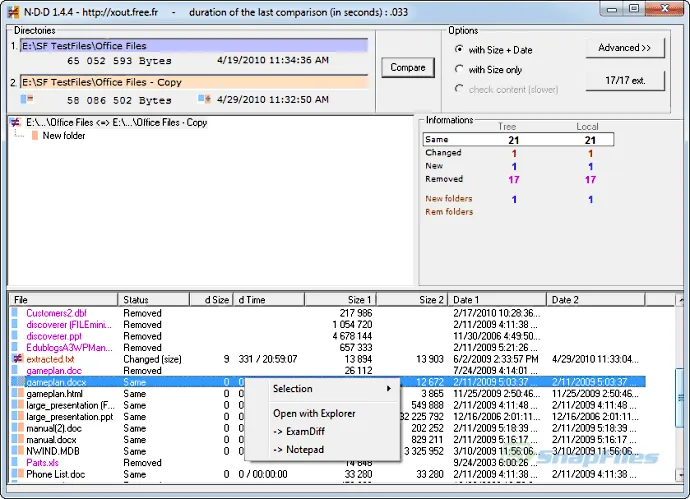This screenshot has width=690, height=499.
Task: Click the icon beside NWIND.MDB
Action: (18, 451)
